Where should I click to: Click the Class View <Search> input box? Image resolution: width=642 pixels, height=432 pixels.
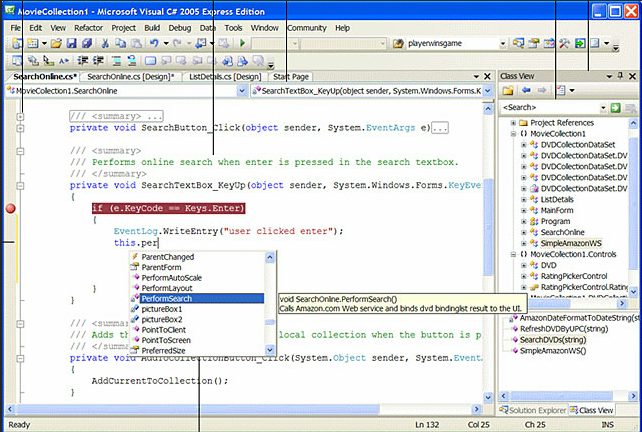coord(550,108)
